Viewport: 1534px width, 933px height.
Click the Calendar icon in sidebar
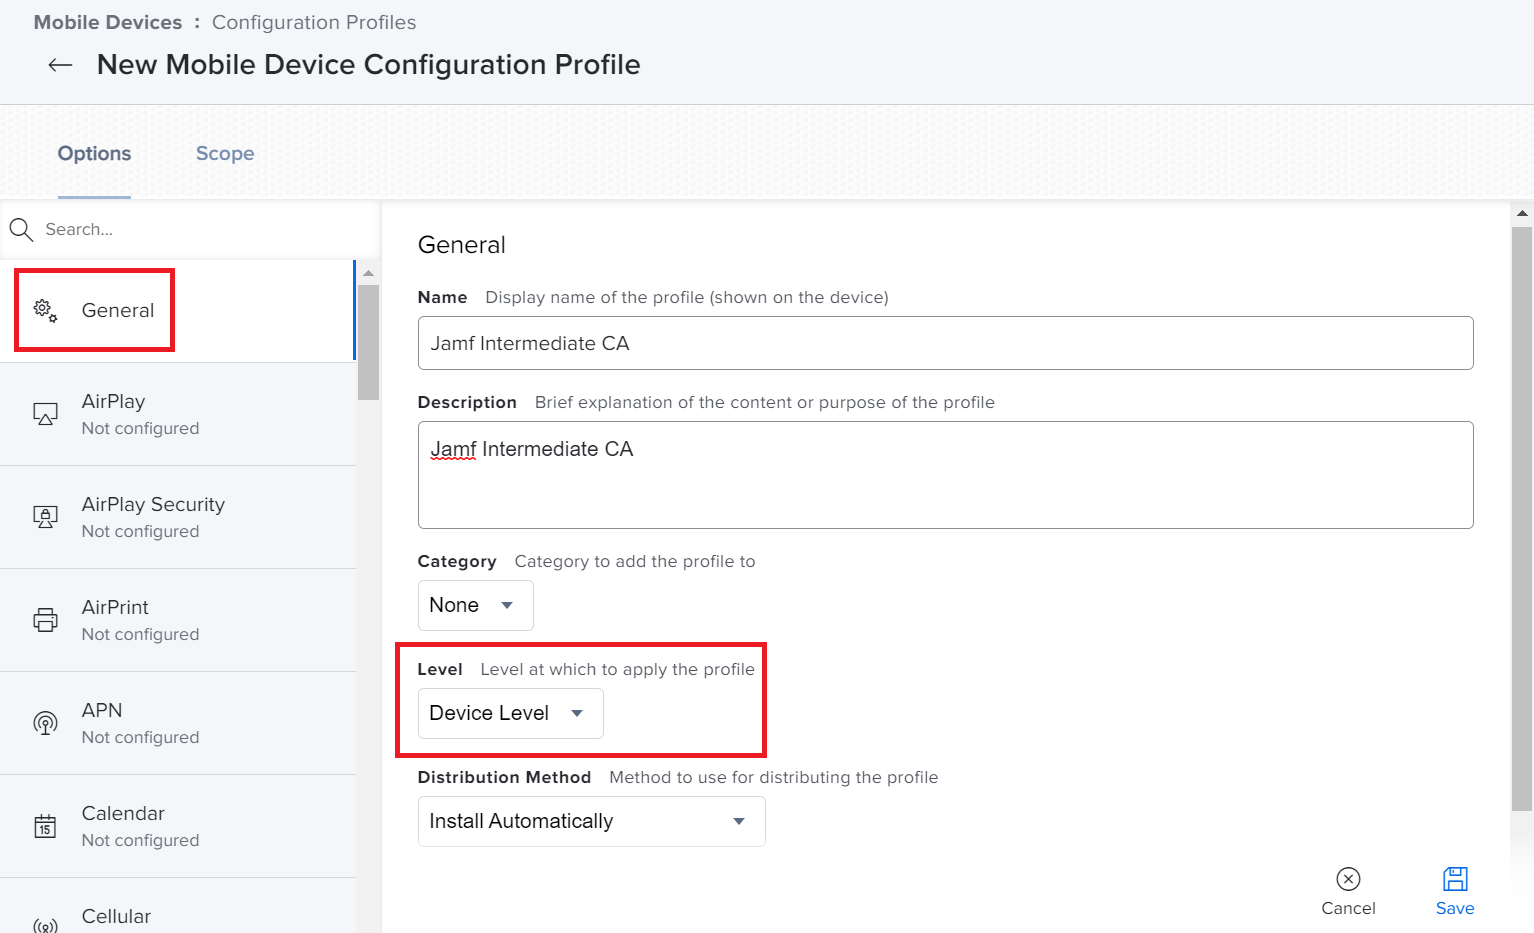tap(45, 826)
